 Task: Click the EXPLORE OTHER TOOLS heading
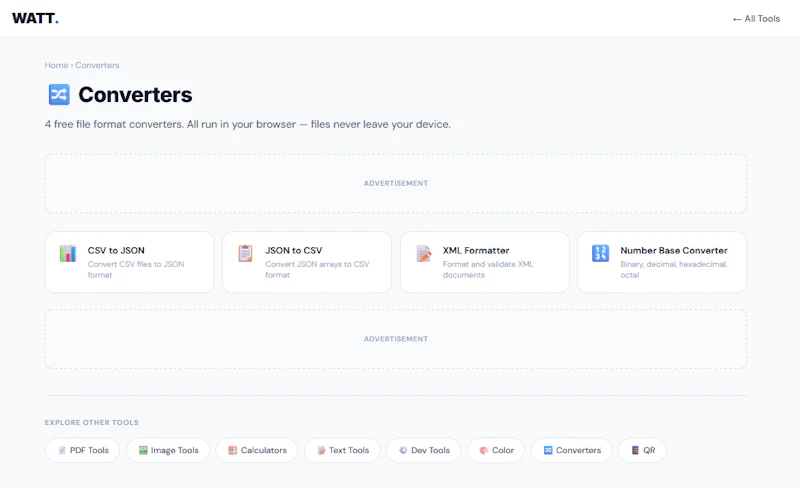tap(91, 423)
